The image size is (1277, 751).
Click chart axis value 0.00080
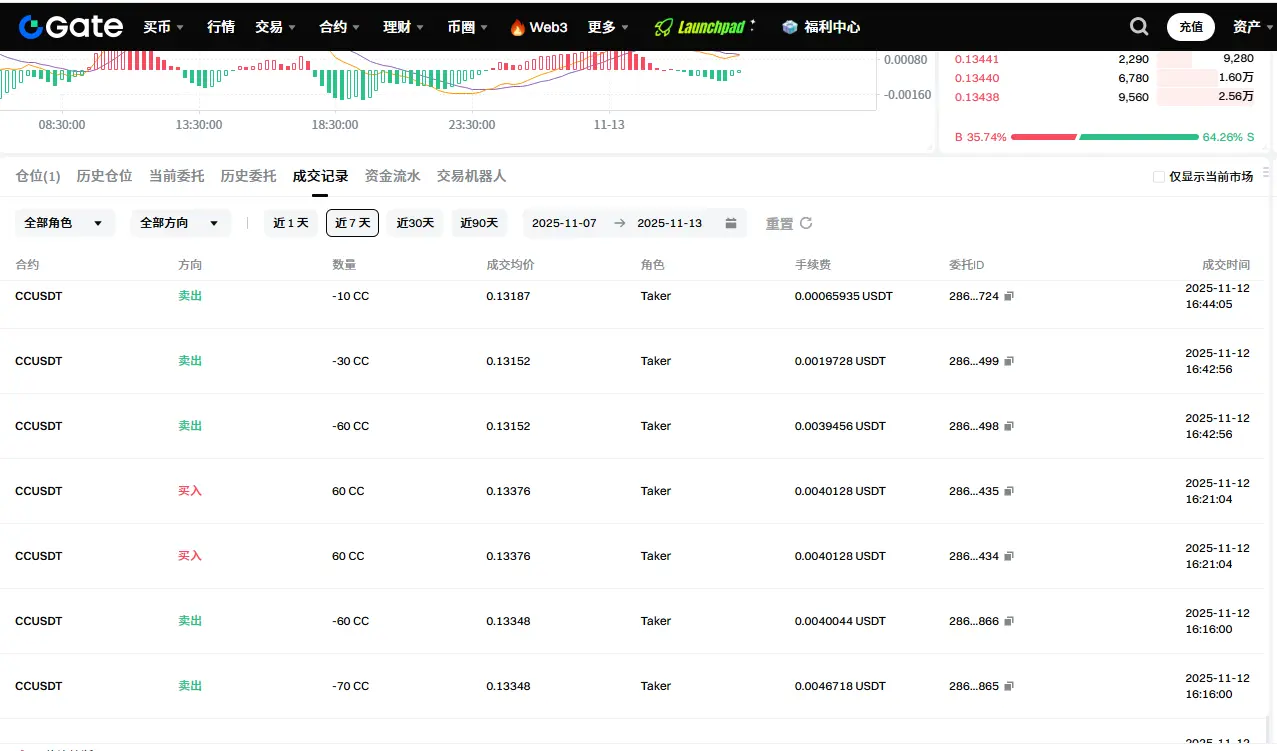907,59
